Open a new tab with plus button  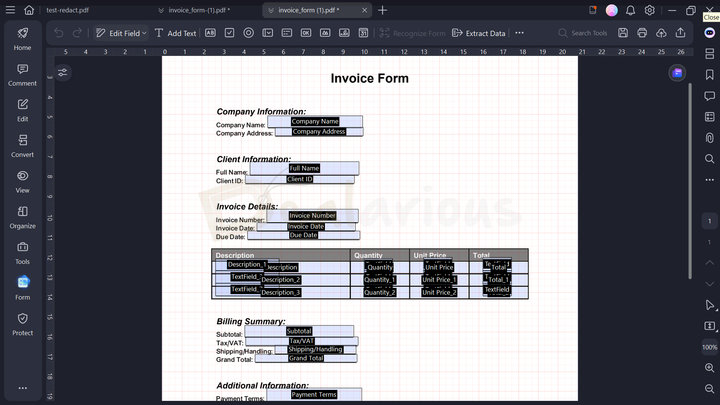point(382,10)
